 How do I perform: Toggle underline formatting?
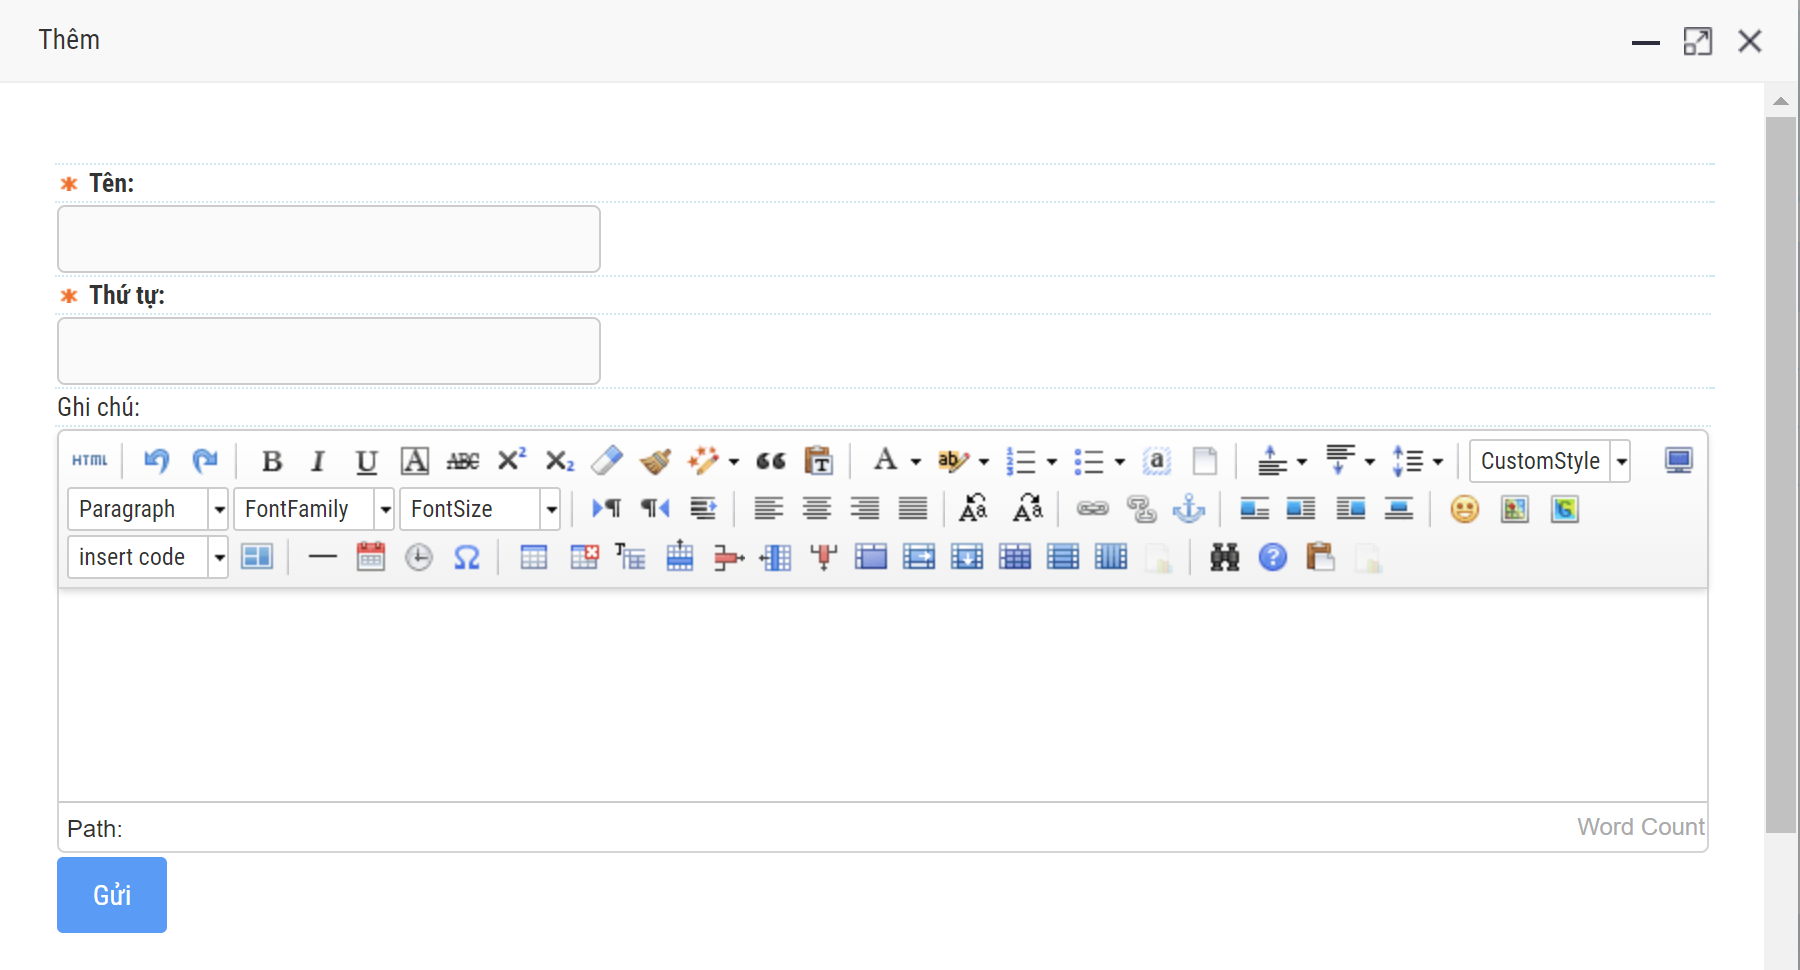coord(366,461)
